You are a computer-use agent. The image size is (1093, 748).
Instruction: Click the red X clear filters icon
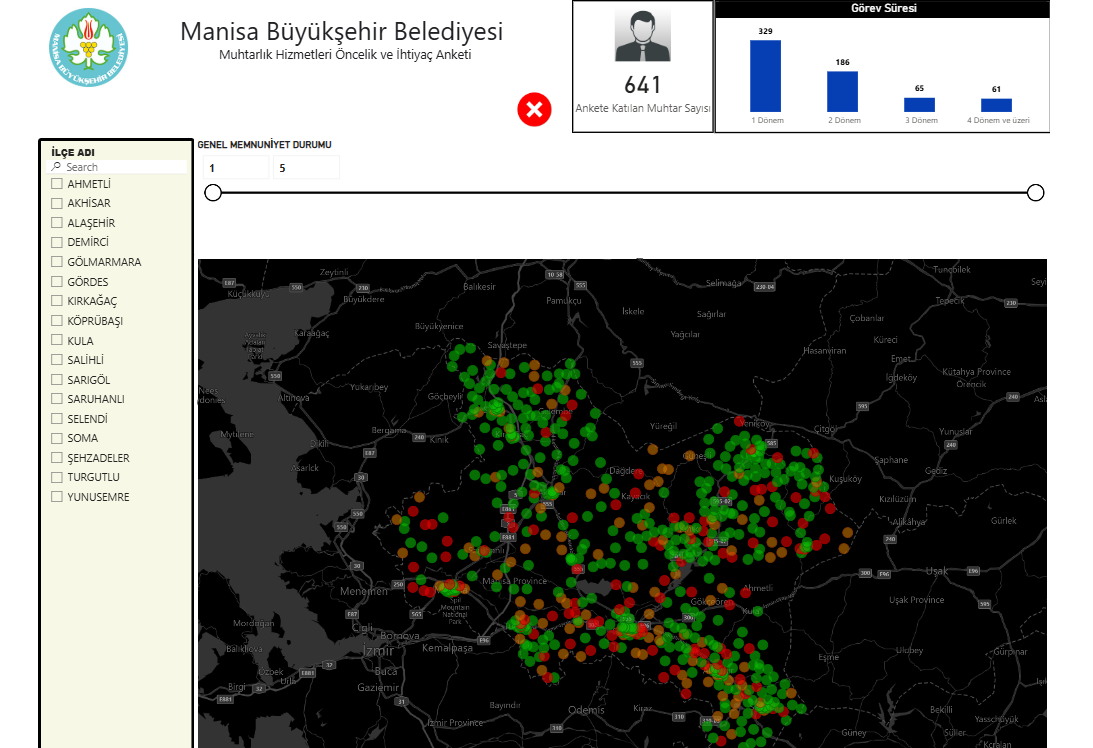[534, 109]
